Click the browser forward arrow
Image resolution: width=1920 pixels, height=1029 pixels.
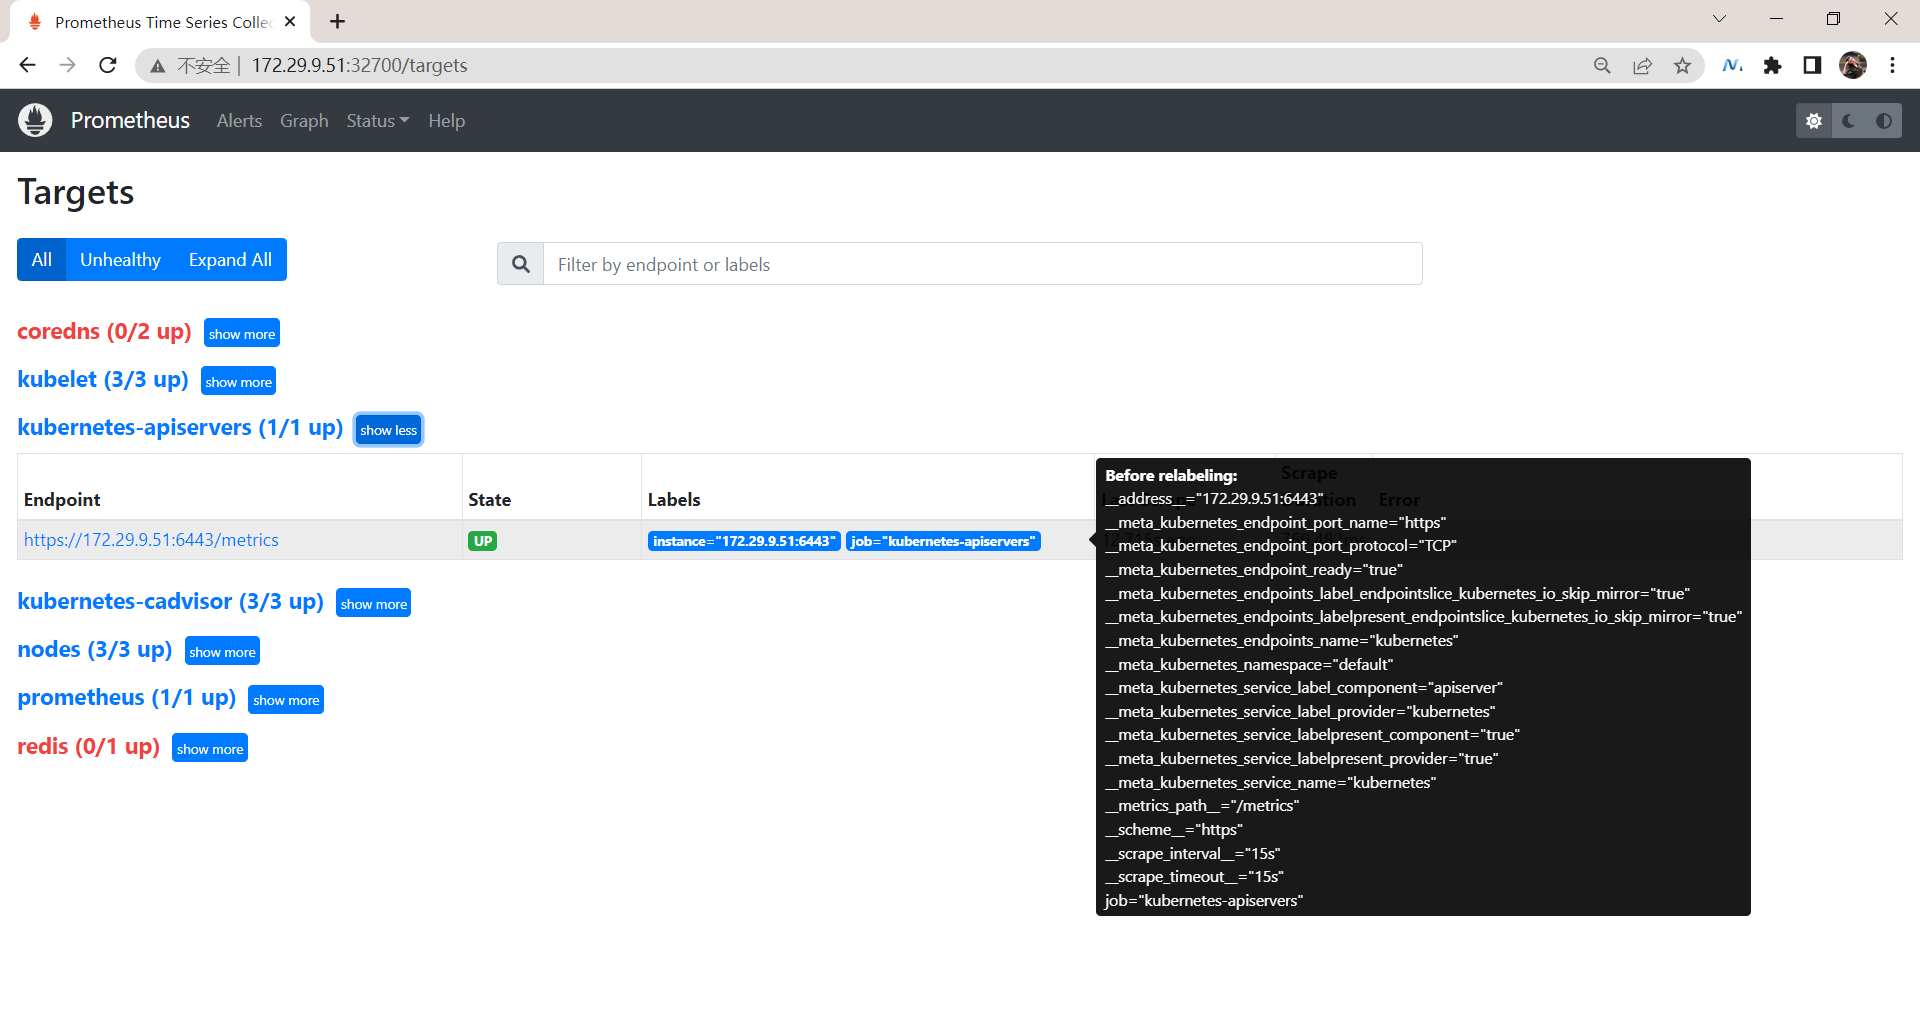[67, 65]
